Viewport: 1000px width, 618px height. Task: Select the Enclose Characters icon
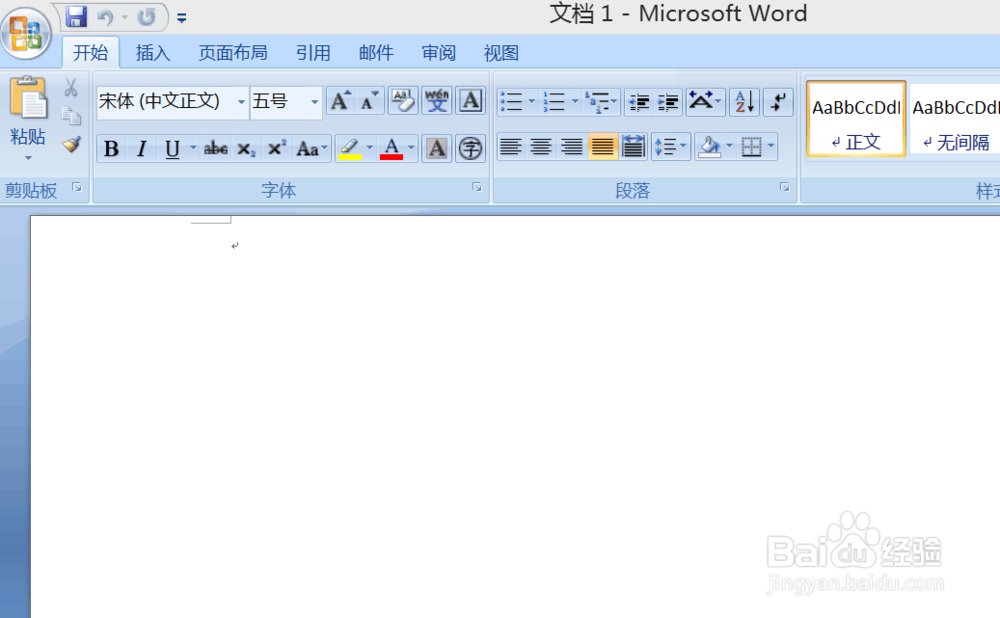pos(470,147)
